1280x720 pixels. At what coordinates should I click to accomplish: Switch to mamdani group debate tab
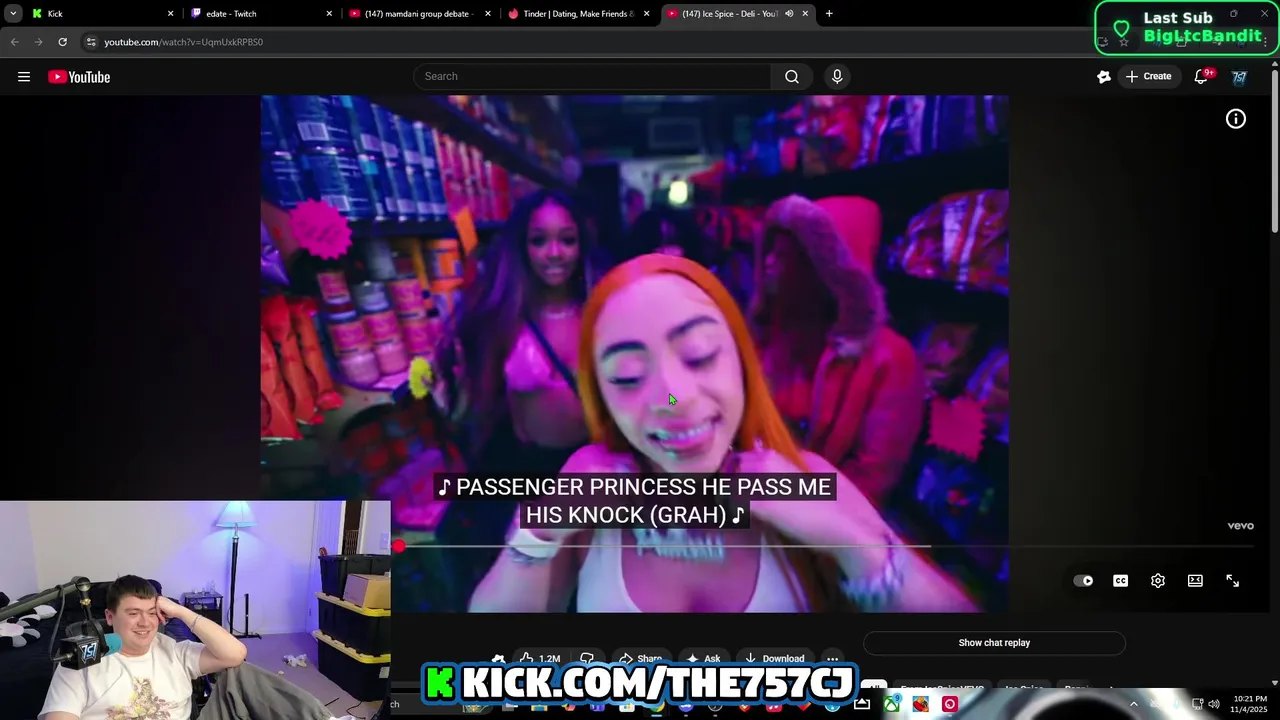click(420, 14)
